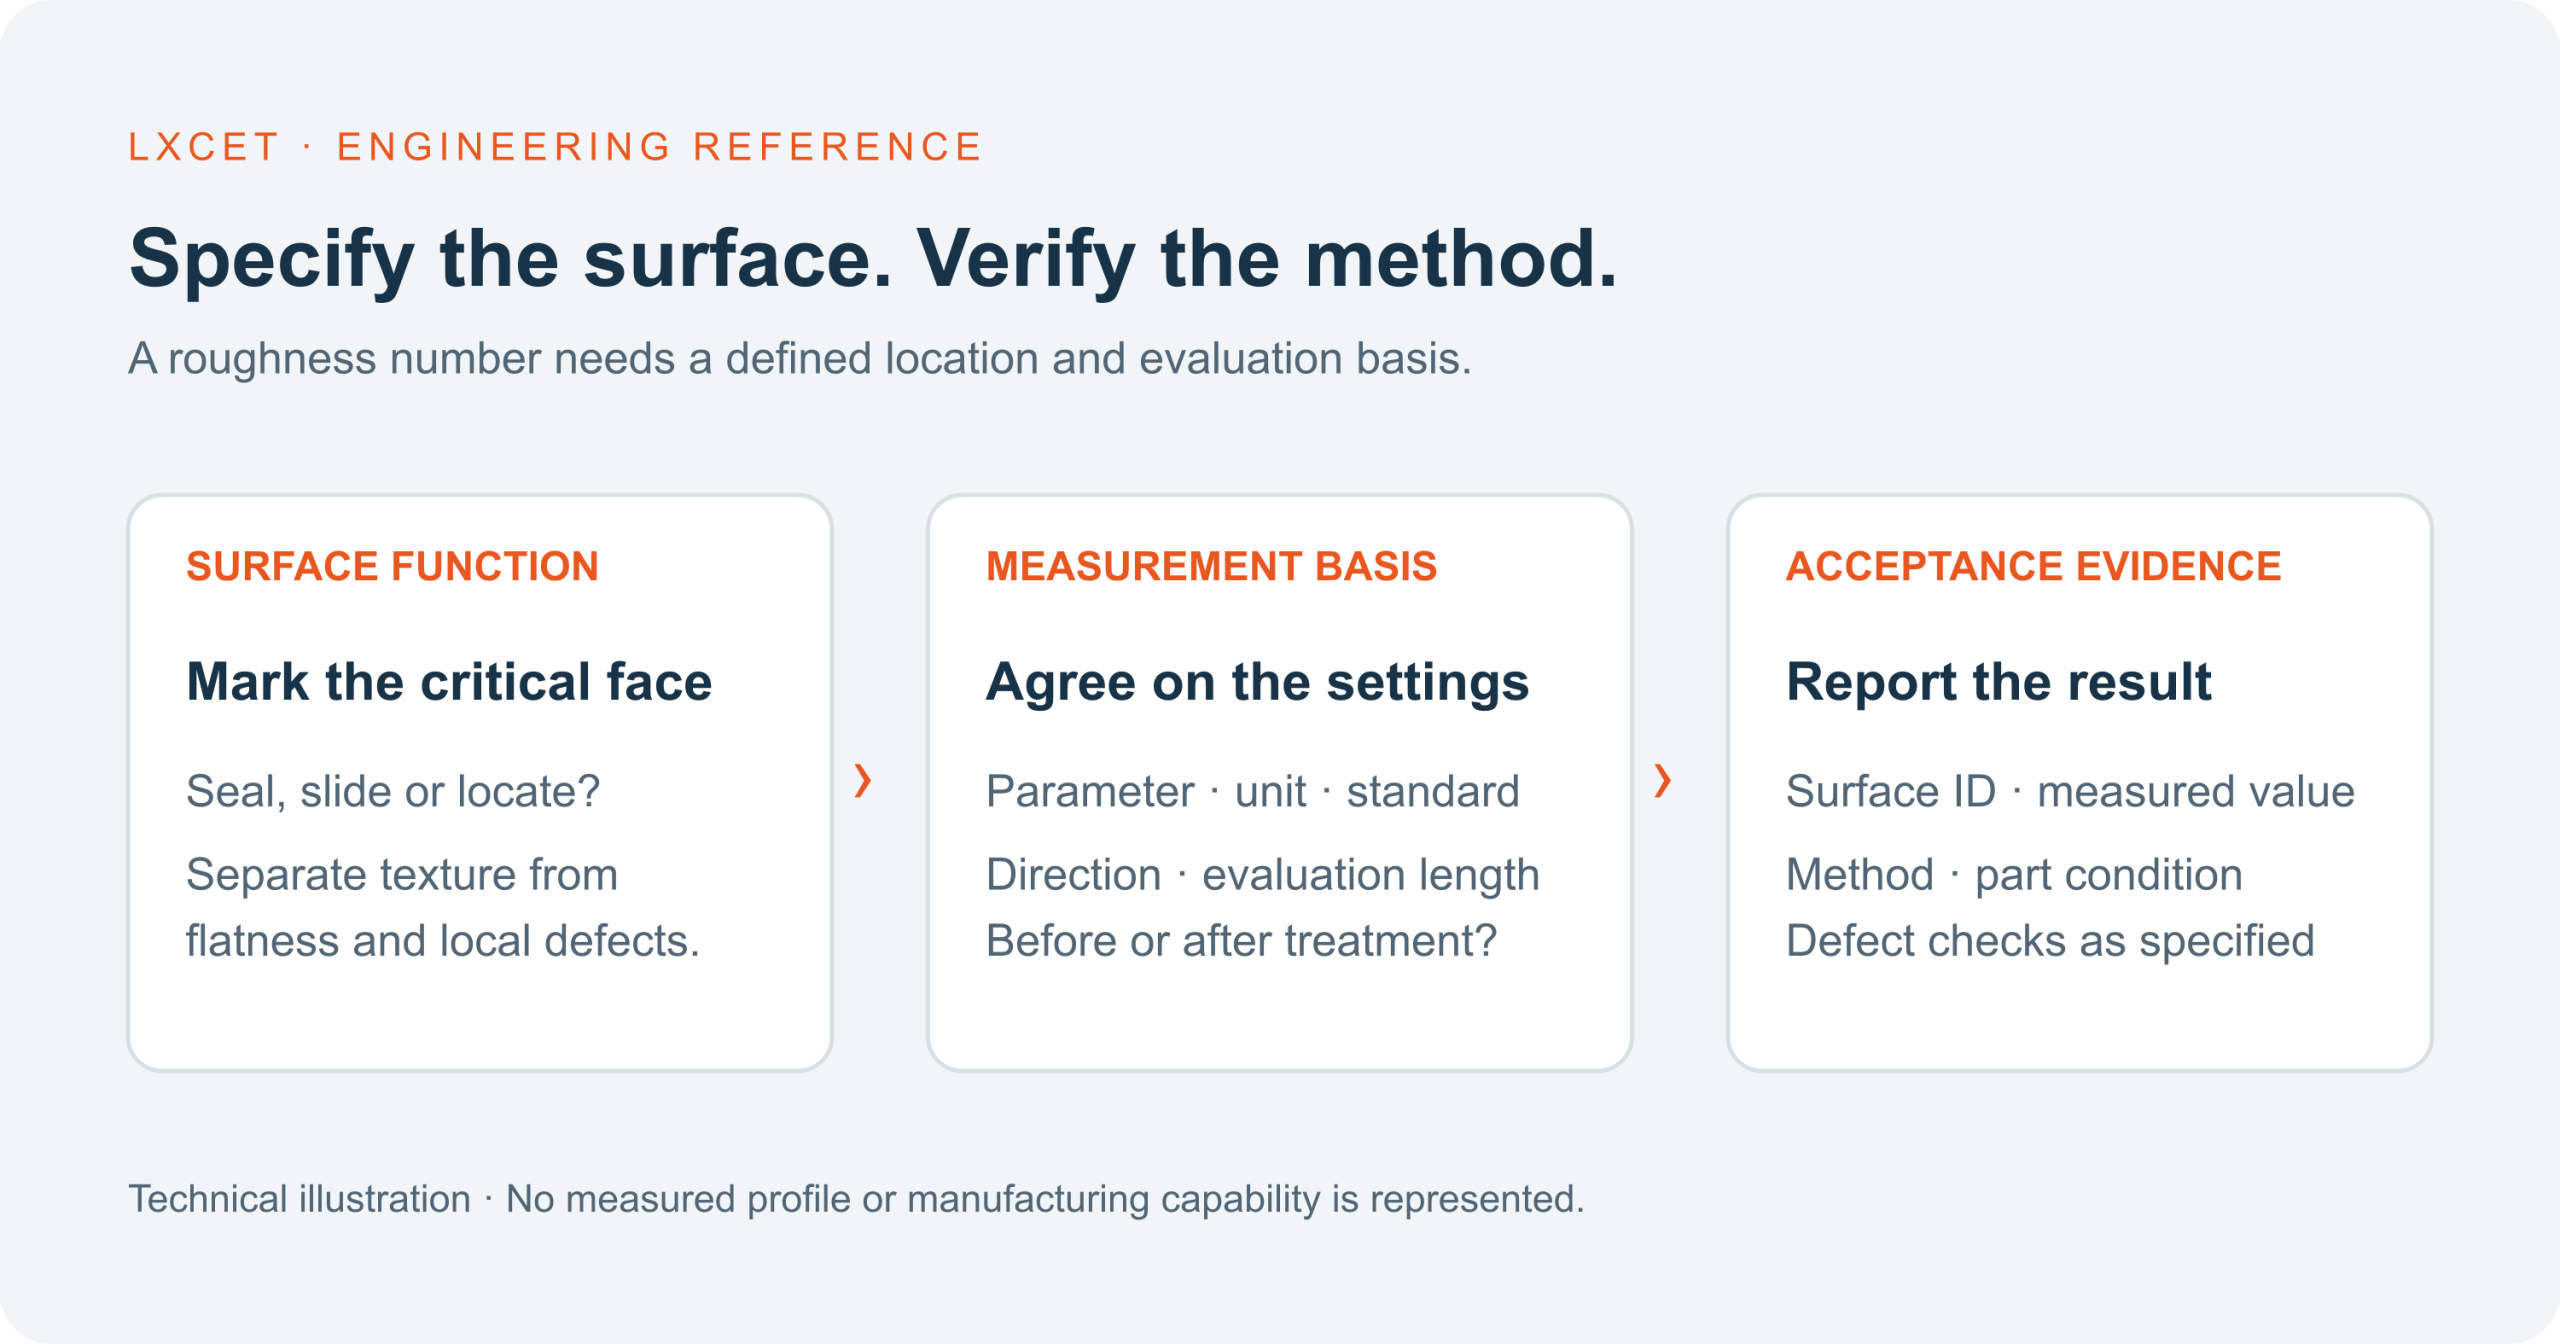Click the line 'Surface ID · measured value'
The image size is (2560, 1344).
click(2070, 792)
